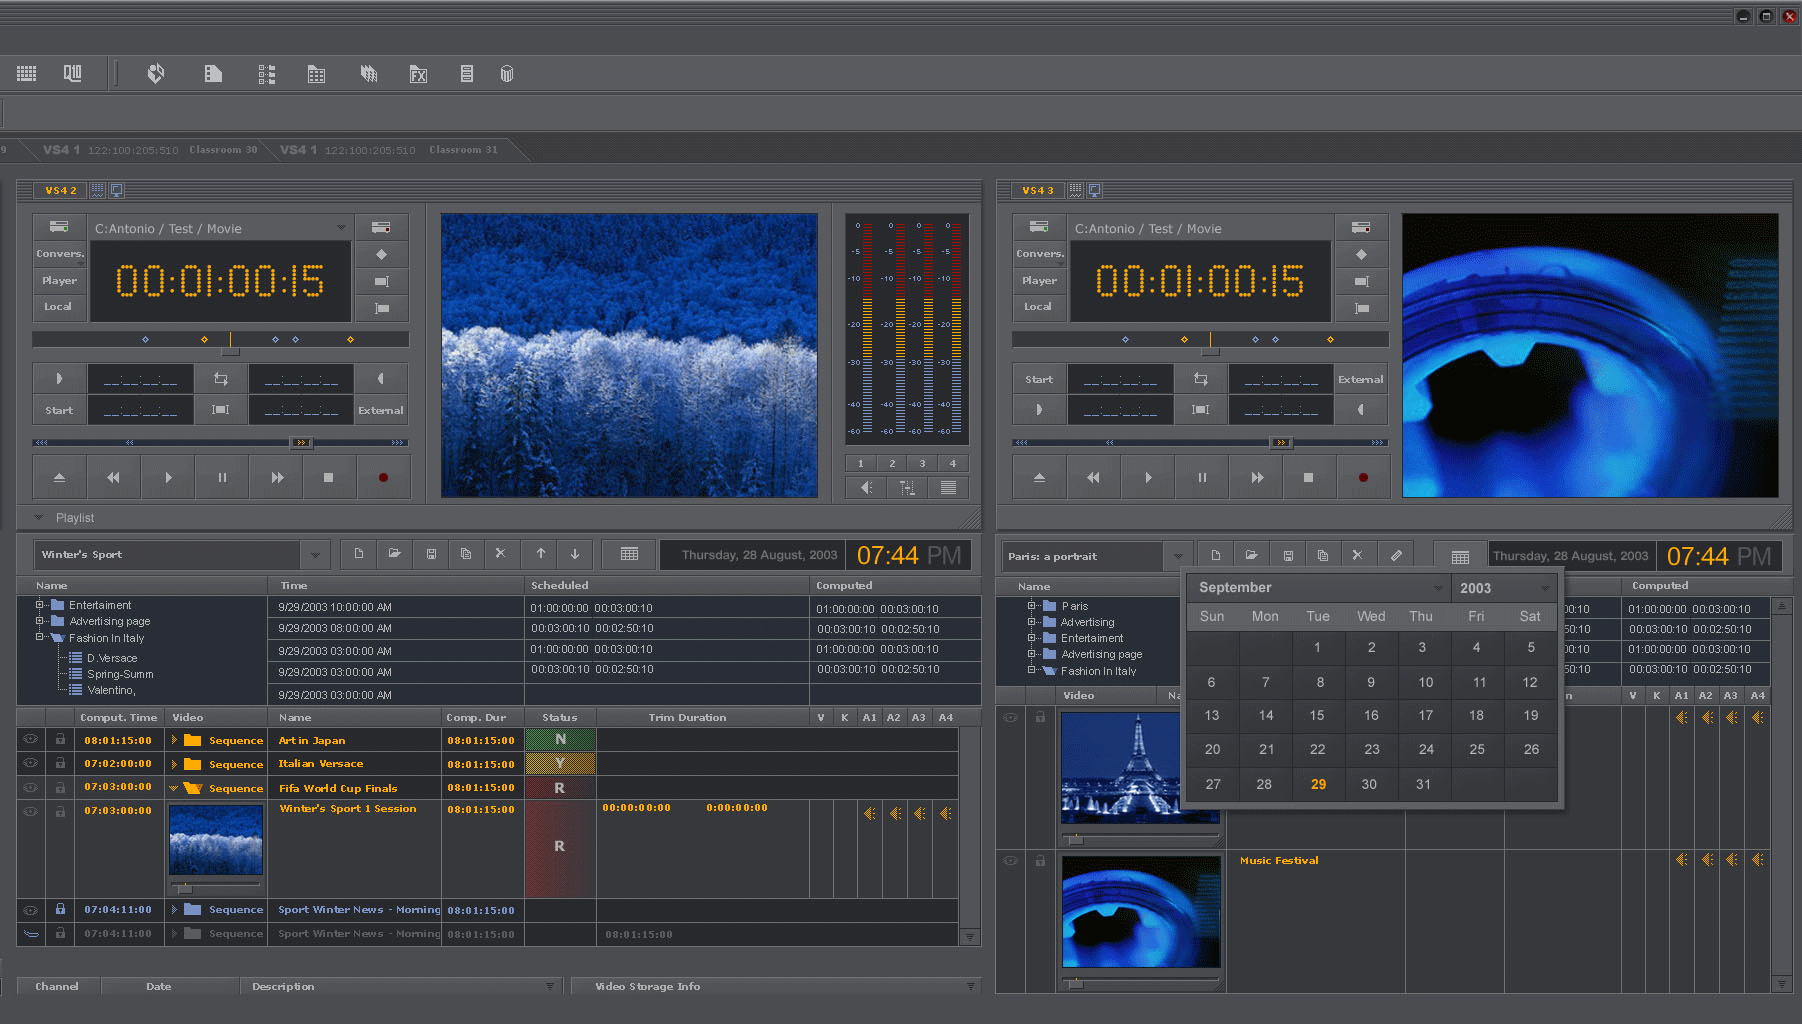Open the grid view icon in top toolbar
Image resolution: width=1802 pixels, height=1024 pixels.
pos(27,73)
